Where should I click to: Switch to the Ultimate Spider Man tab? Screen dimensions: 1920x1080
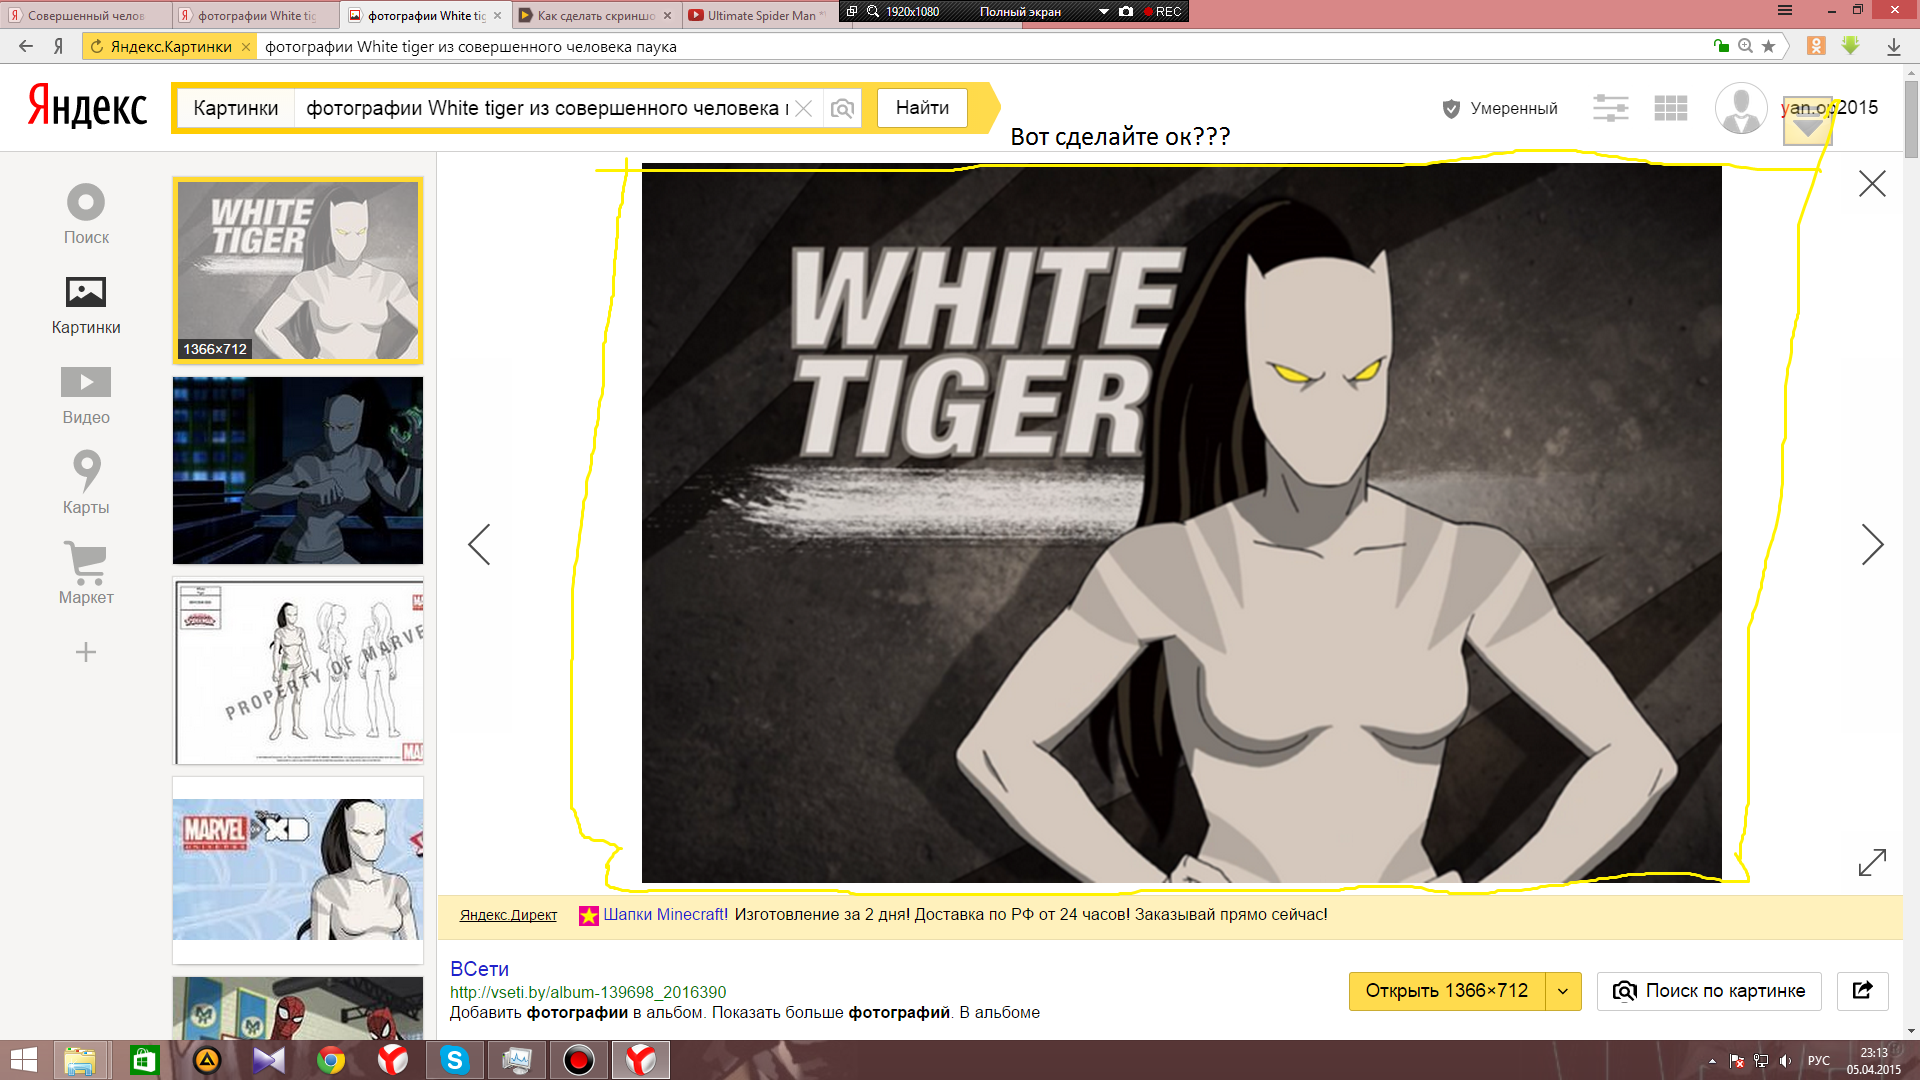[760, 15]
